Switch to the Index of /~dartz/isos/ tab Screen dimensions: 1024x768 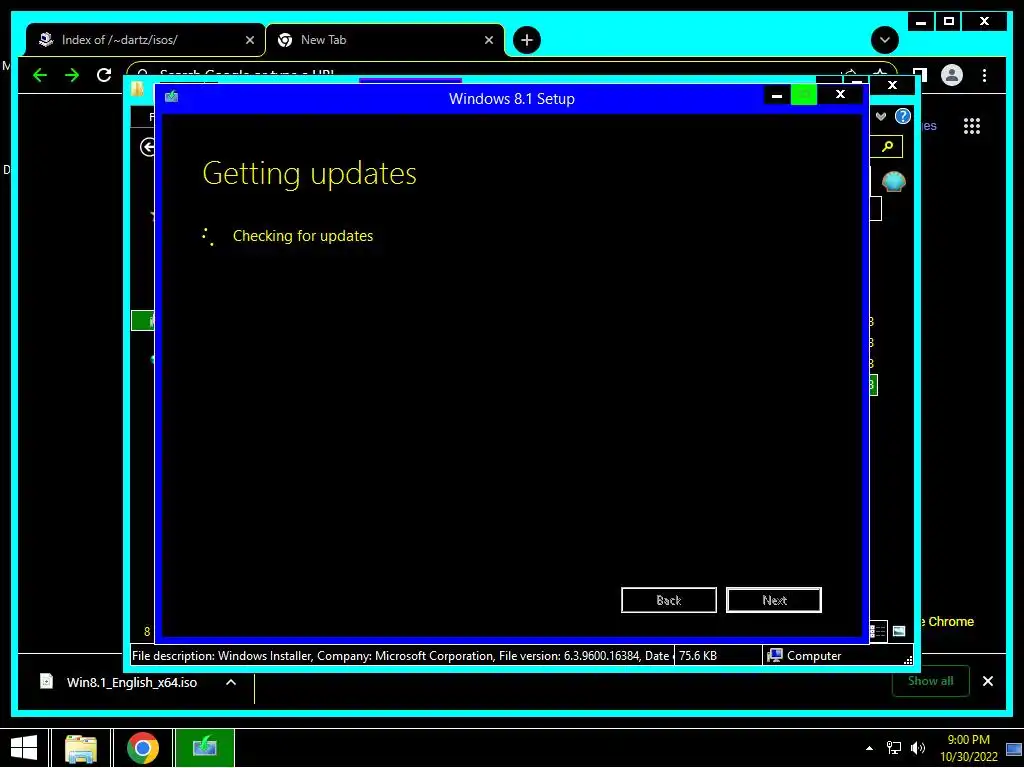(145, 40)
